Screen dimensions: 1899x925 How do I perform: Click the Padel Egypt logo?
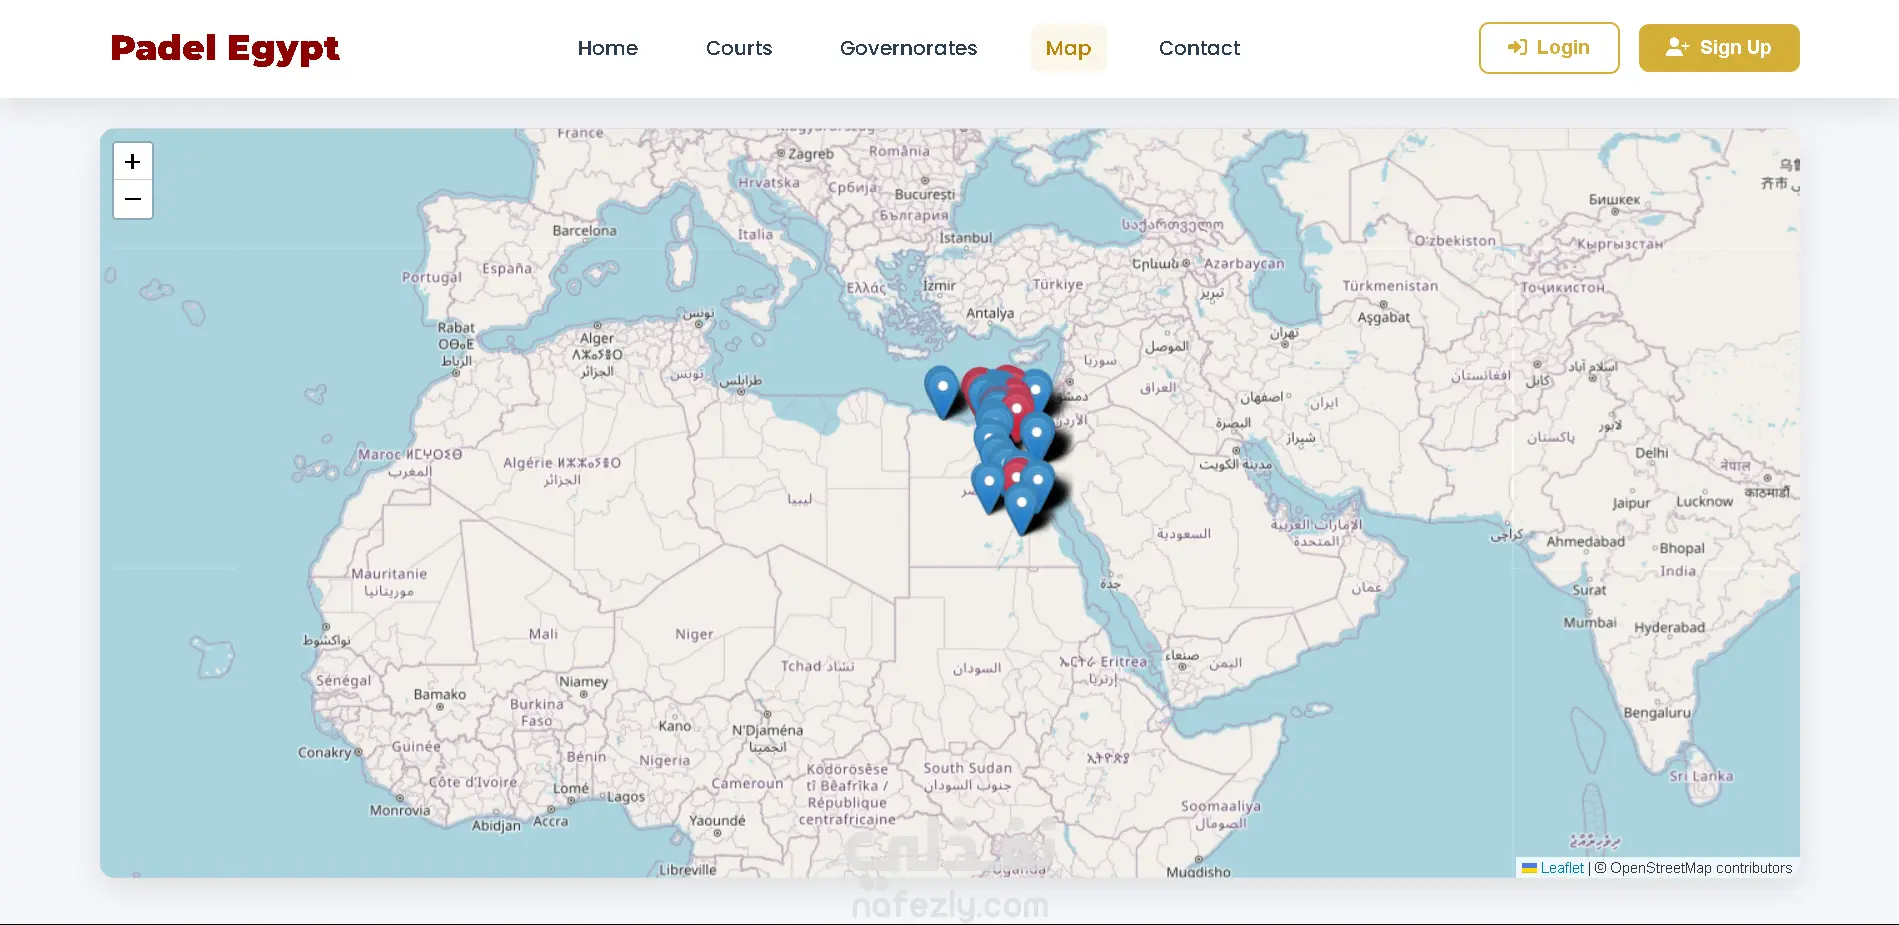225,48
